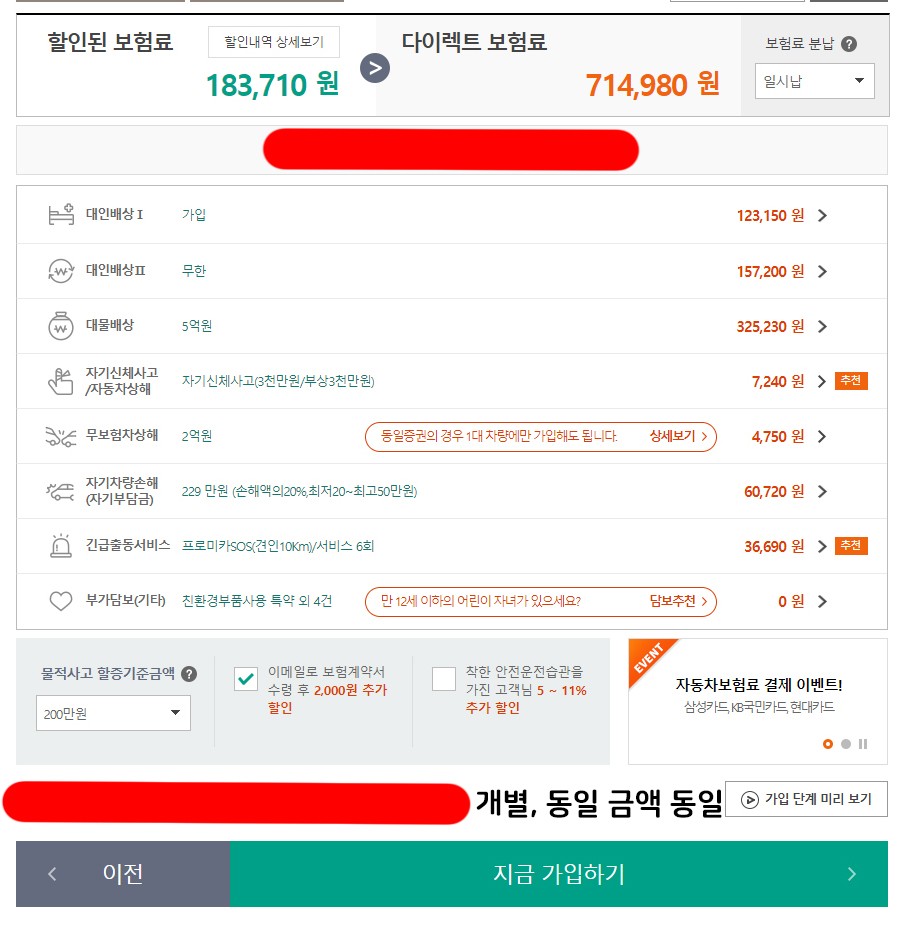Screen dimensions: 900x927
Task: Click 자기신체사고(3천만원/부상3천만원) text
Action: point(278,381)
